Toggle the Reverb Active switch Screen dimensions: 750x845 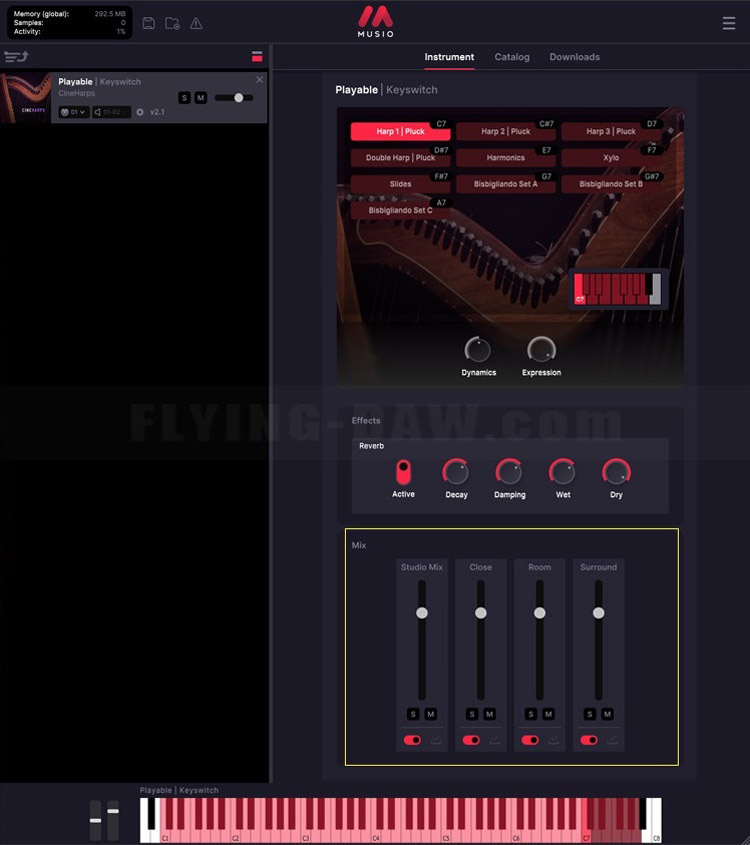click(x=403, y=472)
